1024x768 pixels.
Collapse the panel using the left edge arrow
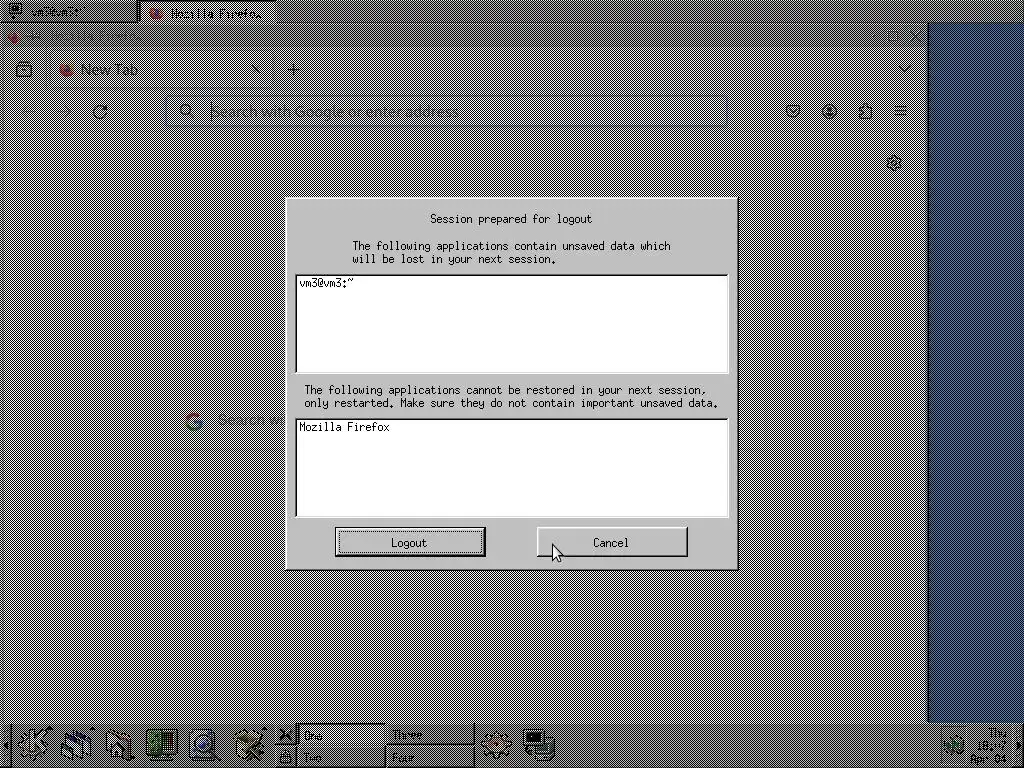(x=5, y=745)
